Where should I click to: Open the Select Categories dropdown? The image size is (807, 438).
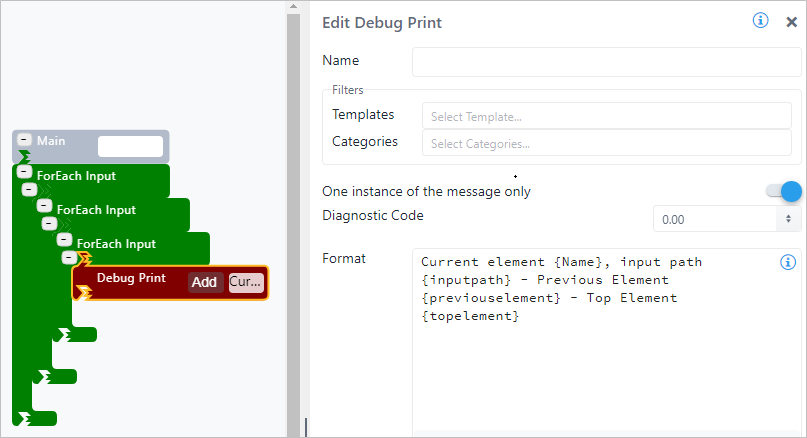[606, 143]
